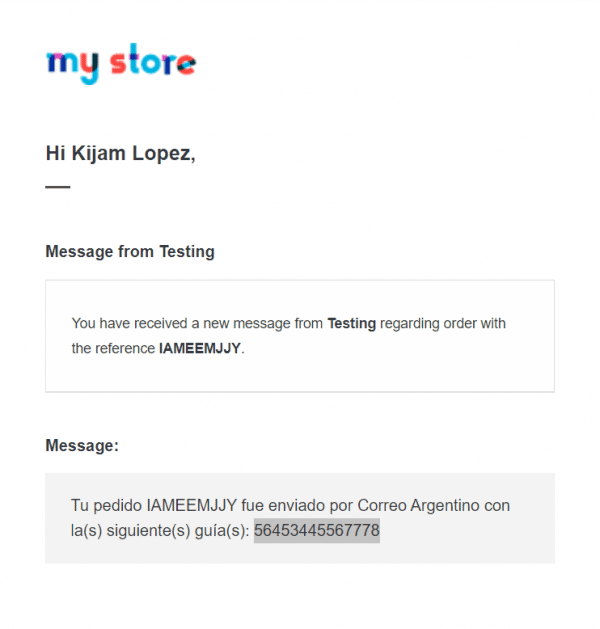The image size is (600, 629).
Task: Click the word 'my' in logo
Action: pos(73,66)
